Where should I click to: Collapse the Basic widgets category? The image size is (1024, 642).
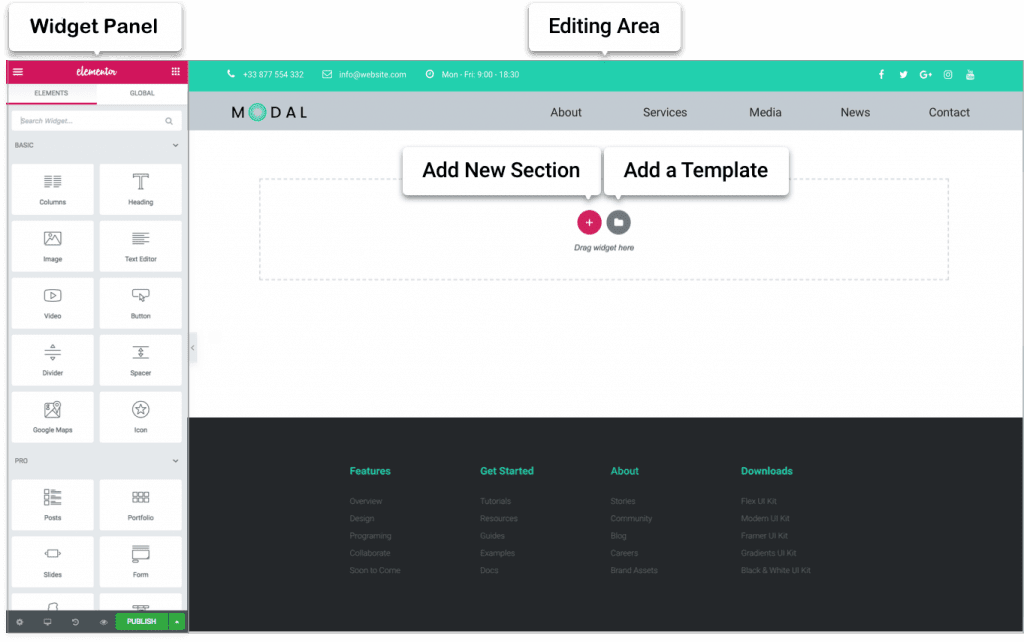pyautogui.click(x=176, y=146)
